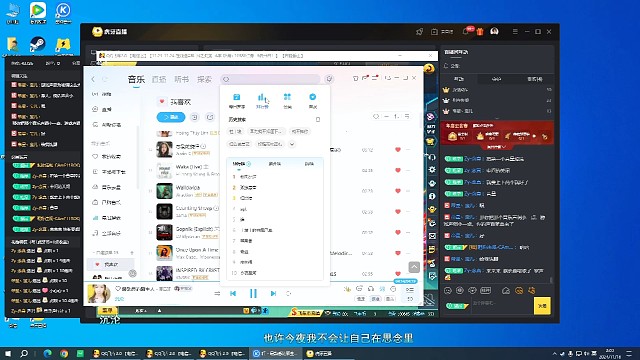
Task: Like the now-playing song via player bar heart
Action: 118,289
